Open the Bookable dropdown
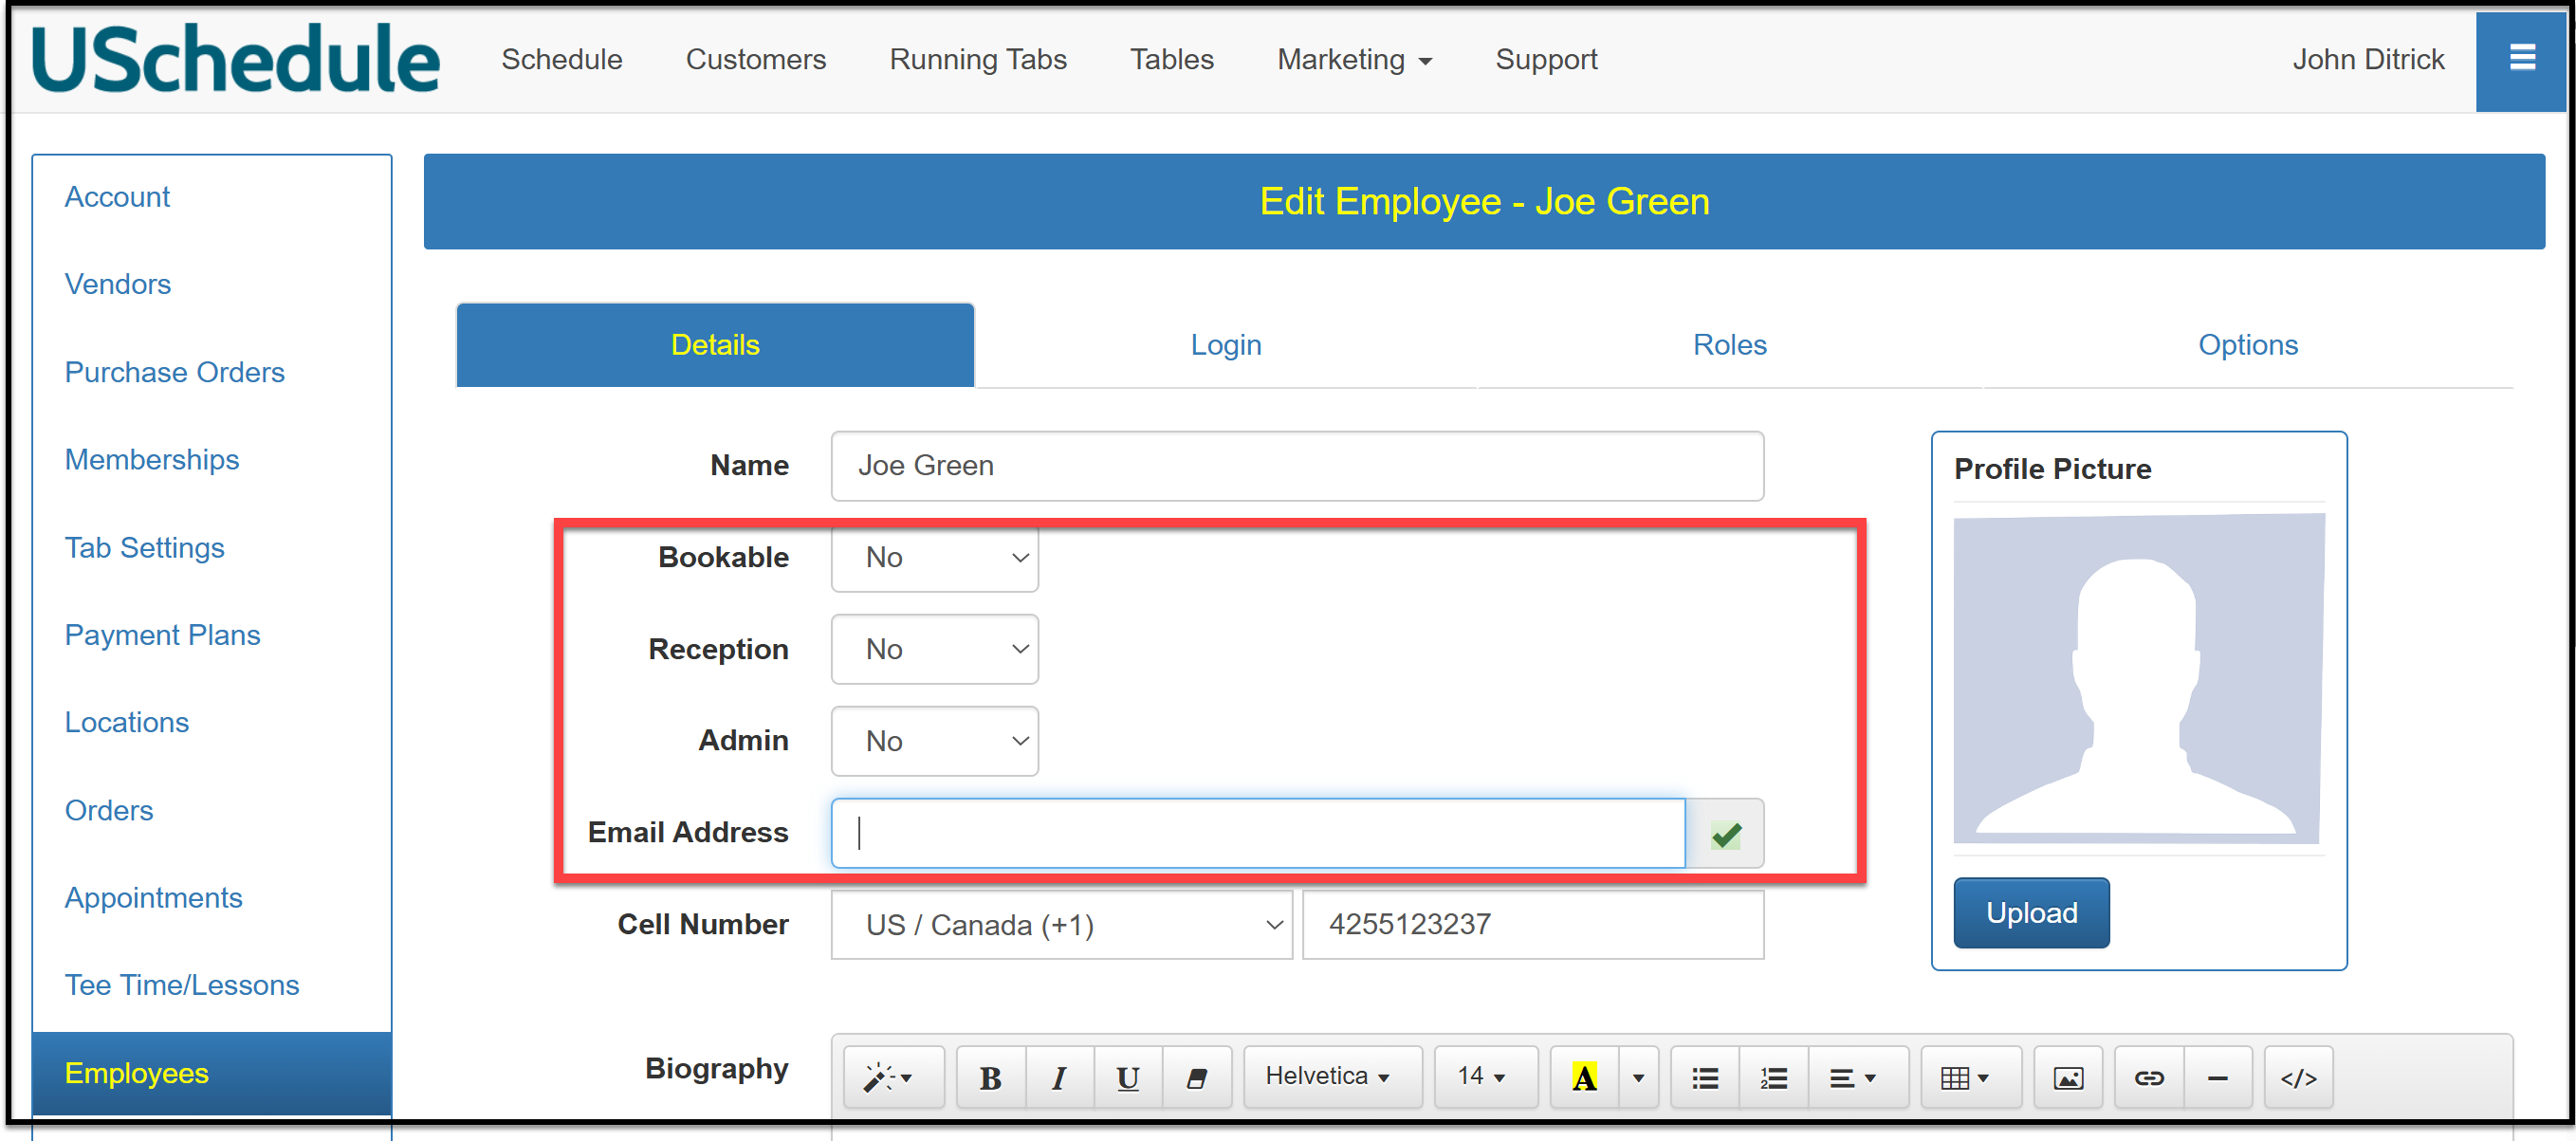Screen dimensions: 2576x1141 pos(935,557)
